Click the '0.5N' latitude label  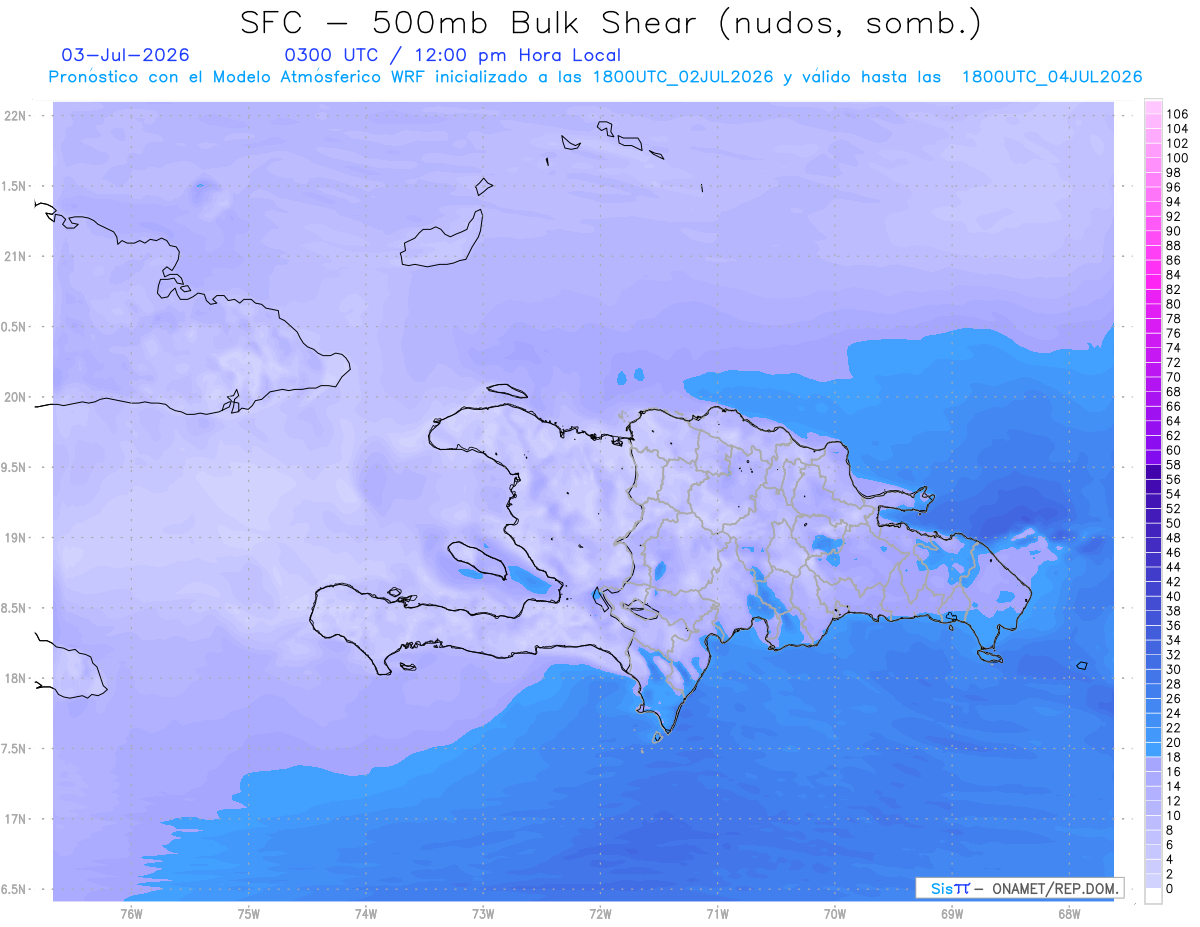pos(14,326)
